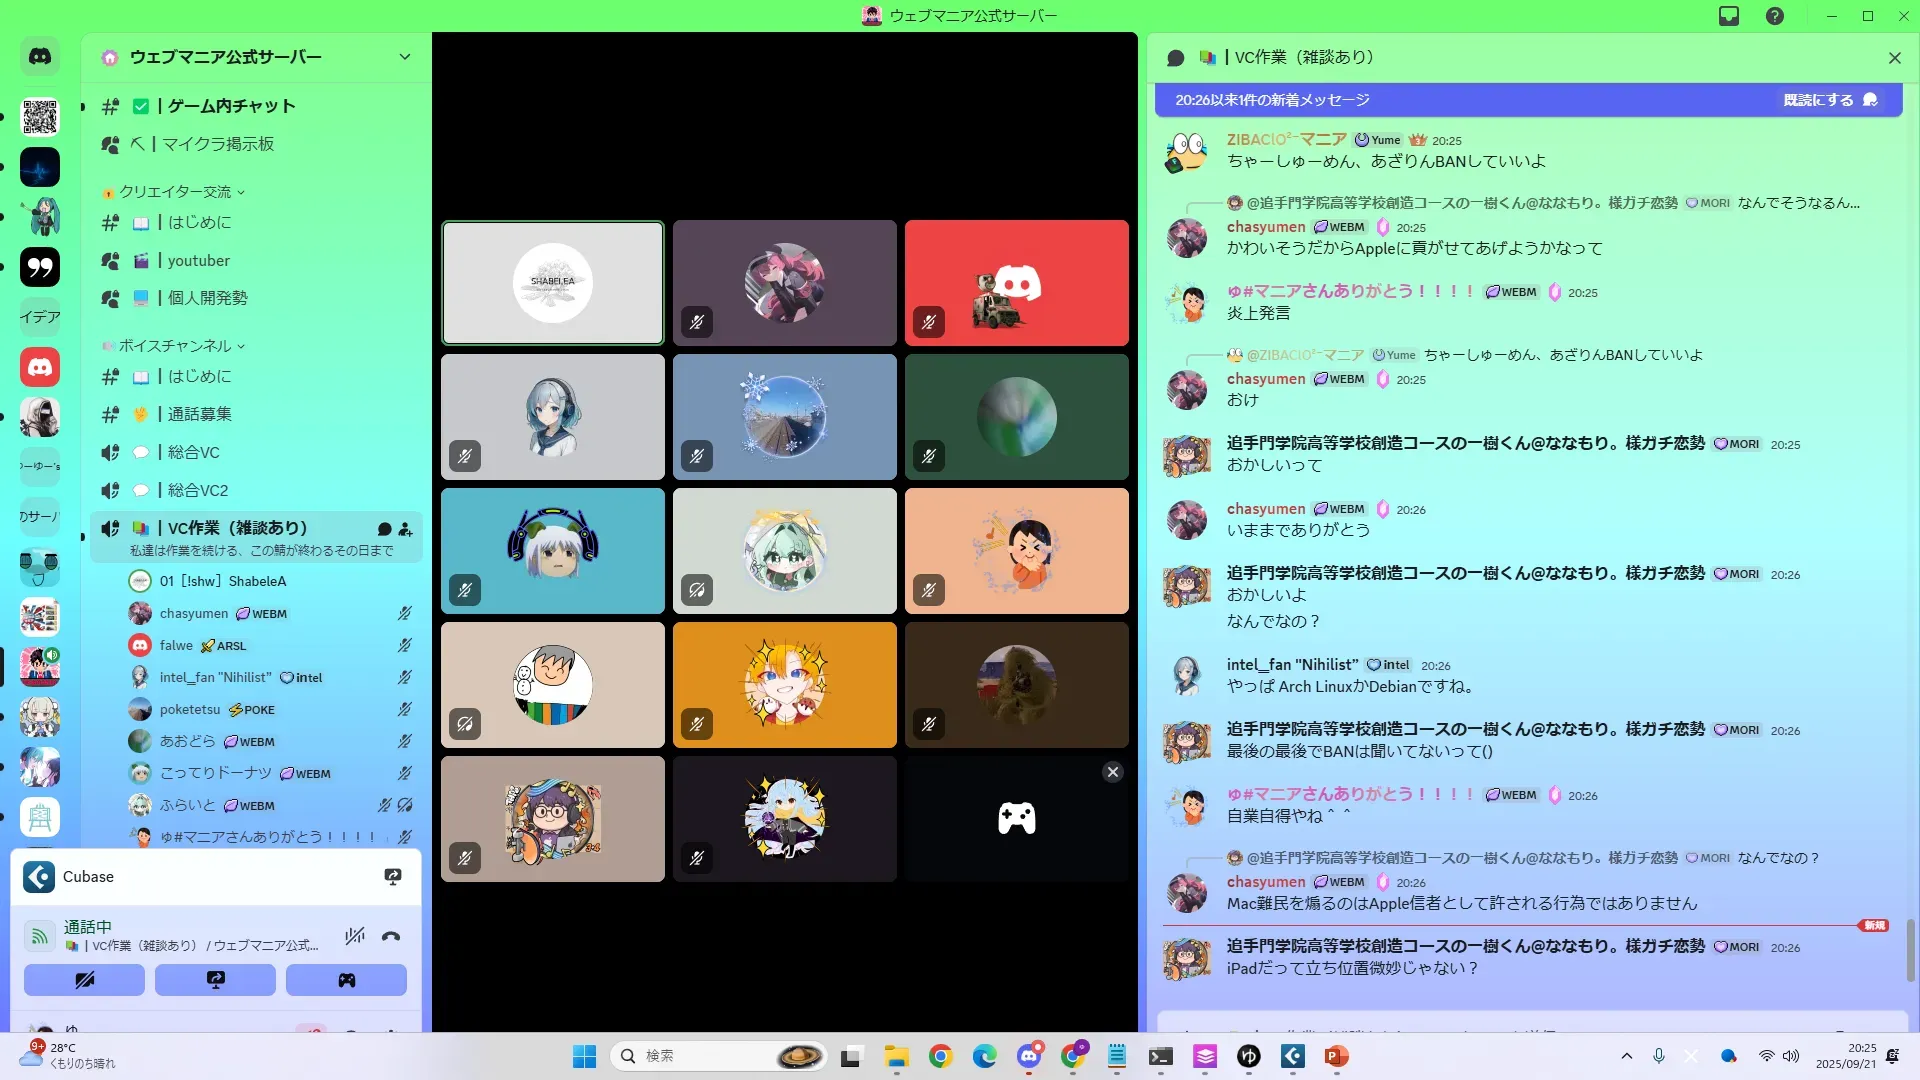
Task: Open Direct Messages via the Discord home icon
Action: pyautogui.click(x=40, y=57)
